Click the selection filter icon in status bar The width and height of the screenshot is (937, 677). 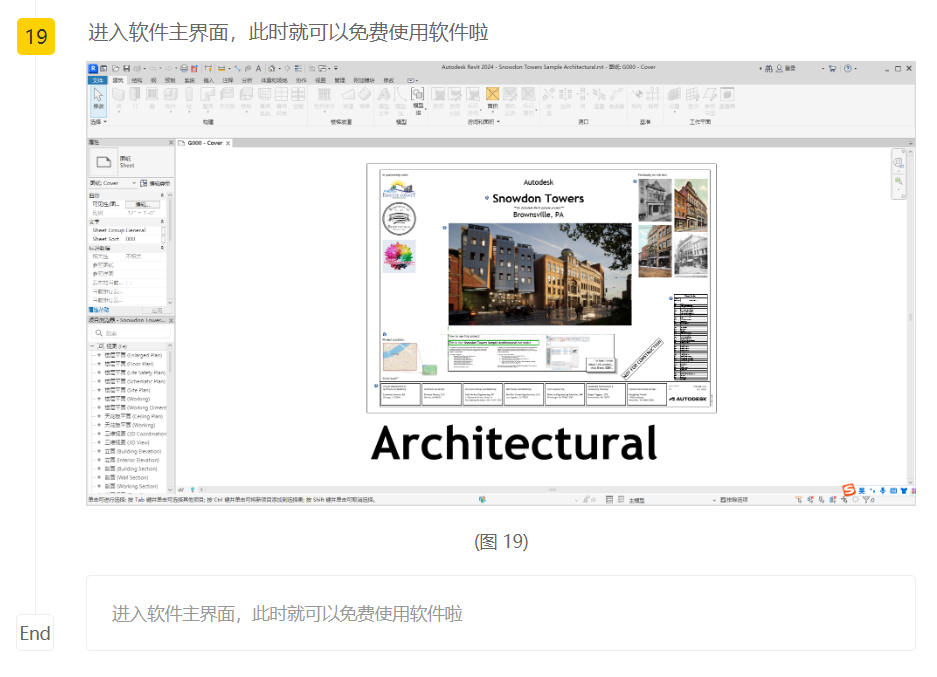868,498
